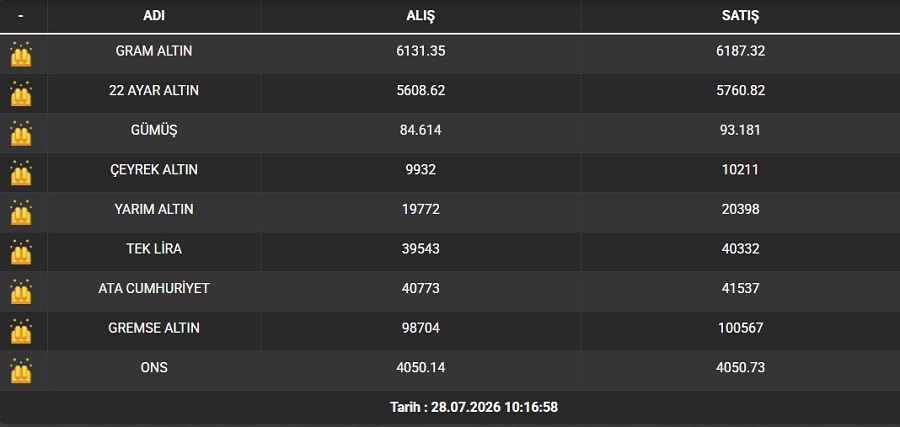The height and width of the screenshot is (427, 900).
Task: Click the GREMSE ALTIN selling price 100567
Action: pos(740,328)
